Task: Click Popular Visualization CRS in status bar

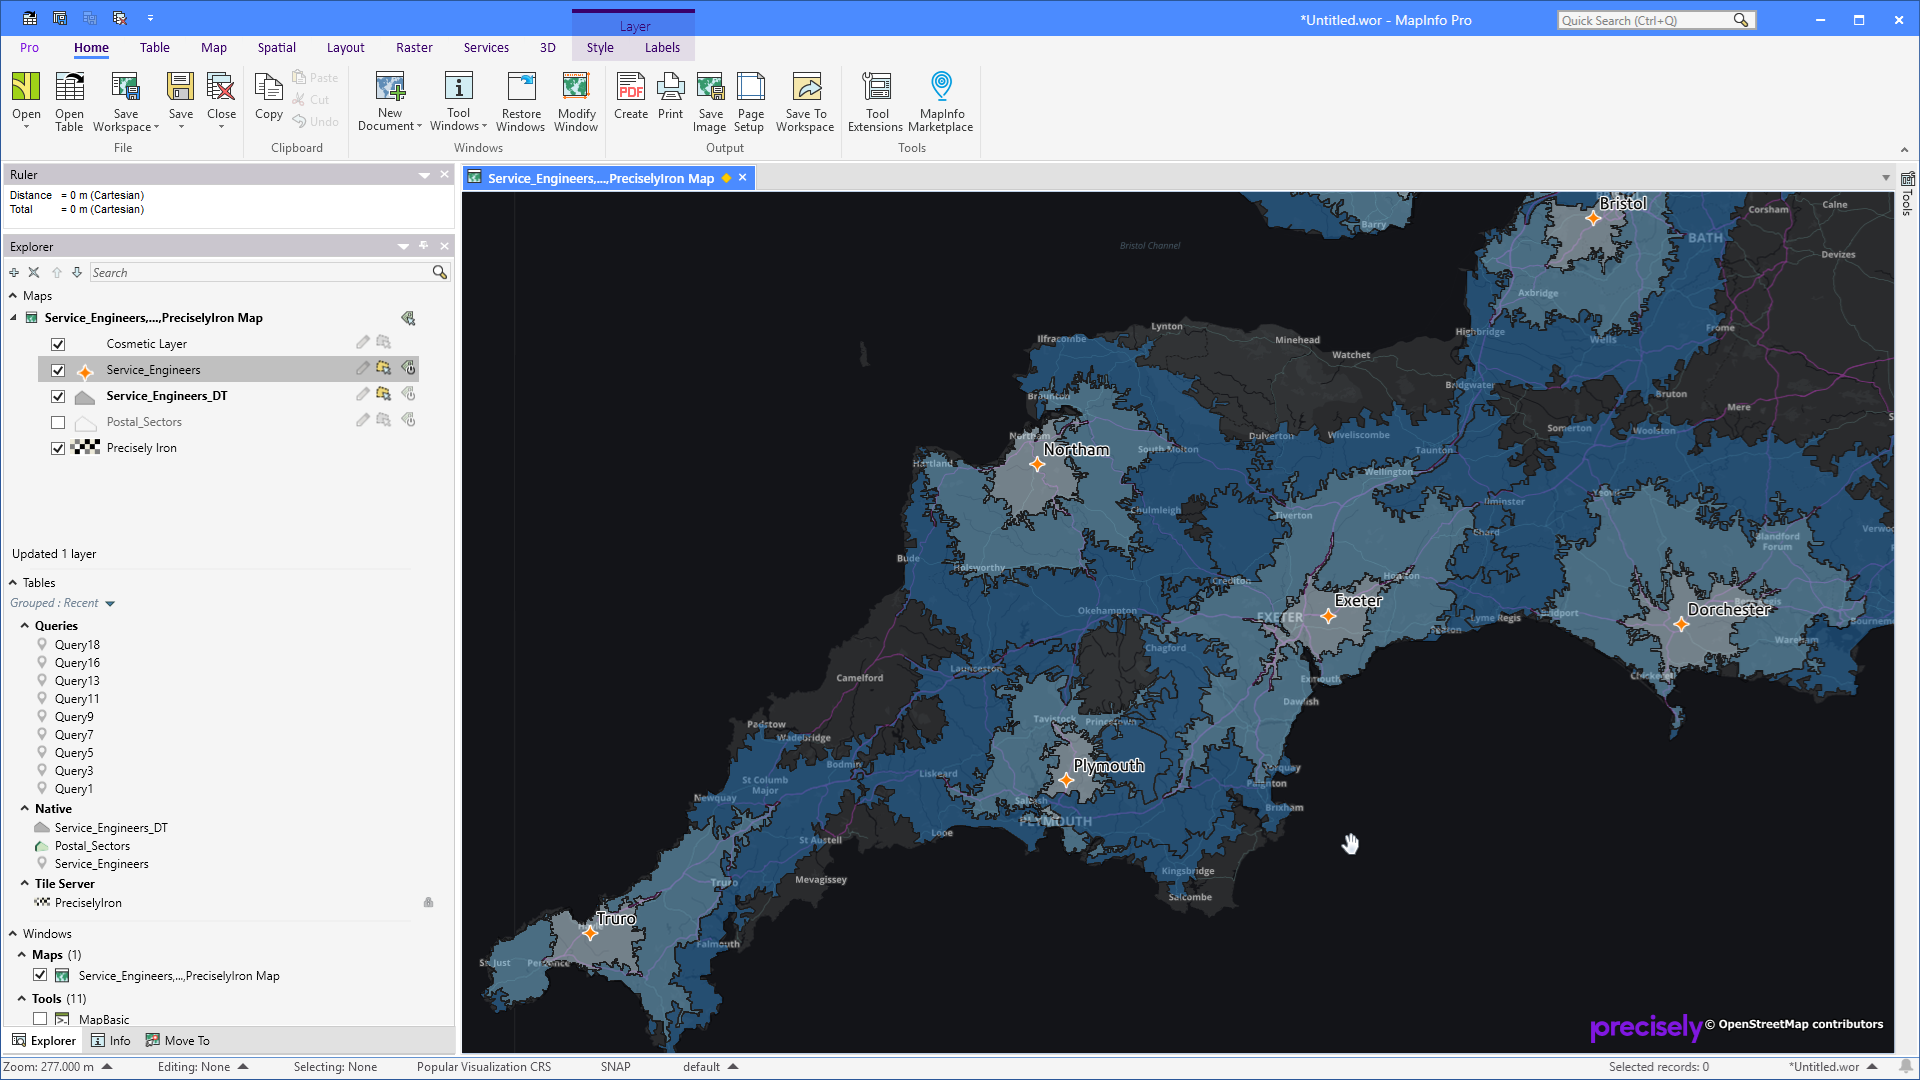Action: coord(484,1067)
